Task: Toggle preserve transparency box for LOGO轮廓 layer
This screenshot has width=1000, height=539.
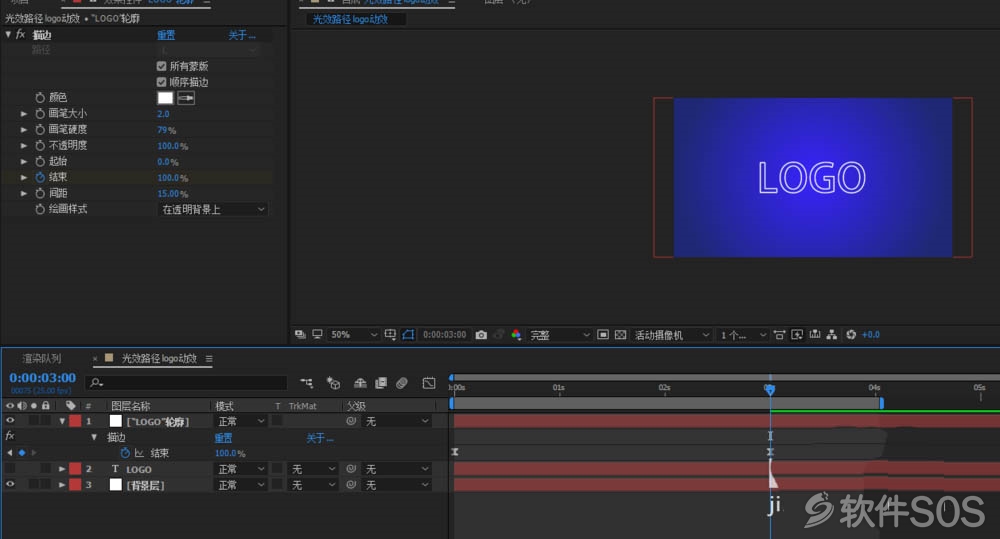Action: coord(277,420)
